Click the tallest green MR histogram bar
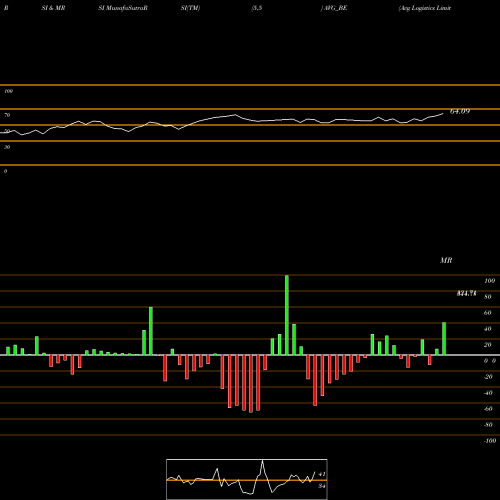 [287, 315]
